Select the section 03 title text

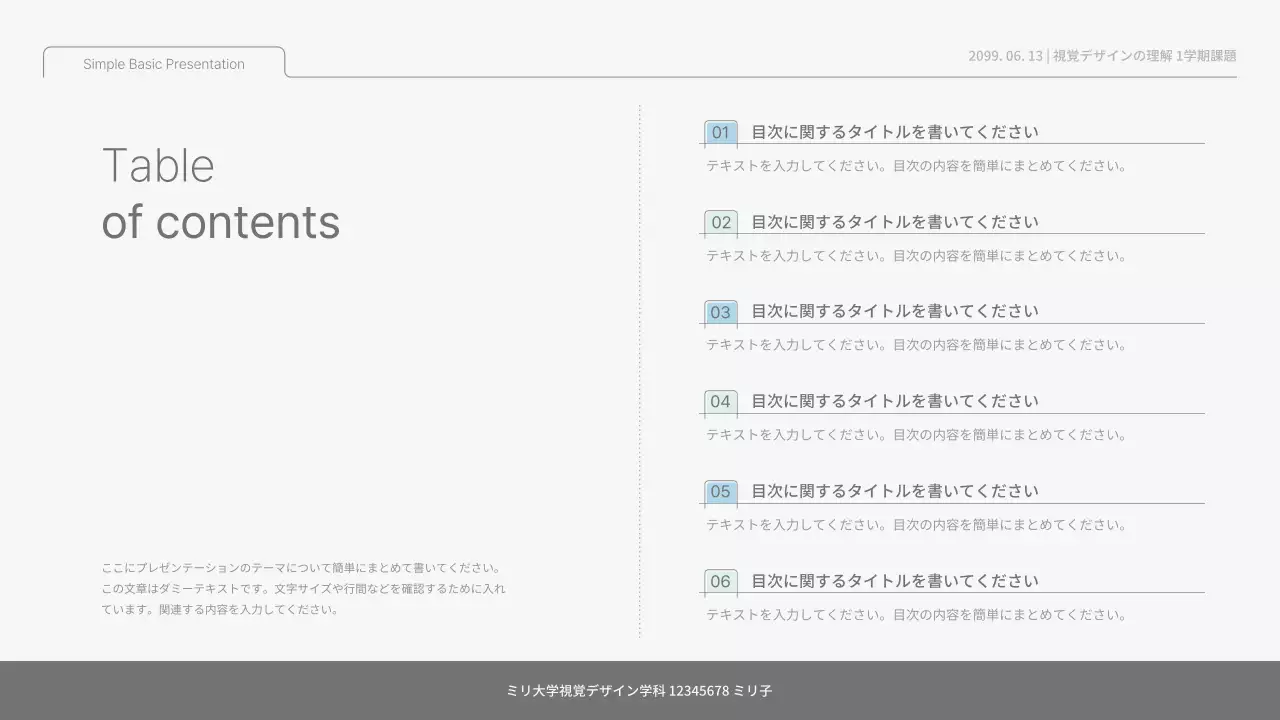[x=896, y=311]
